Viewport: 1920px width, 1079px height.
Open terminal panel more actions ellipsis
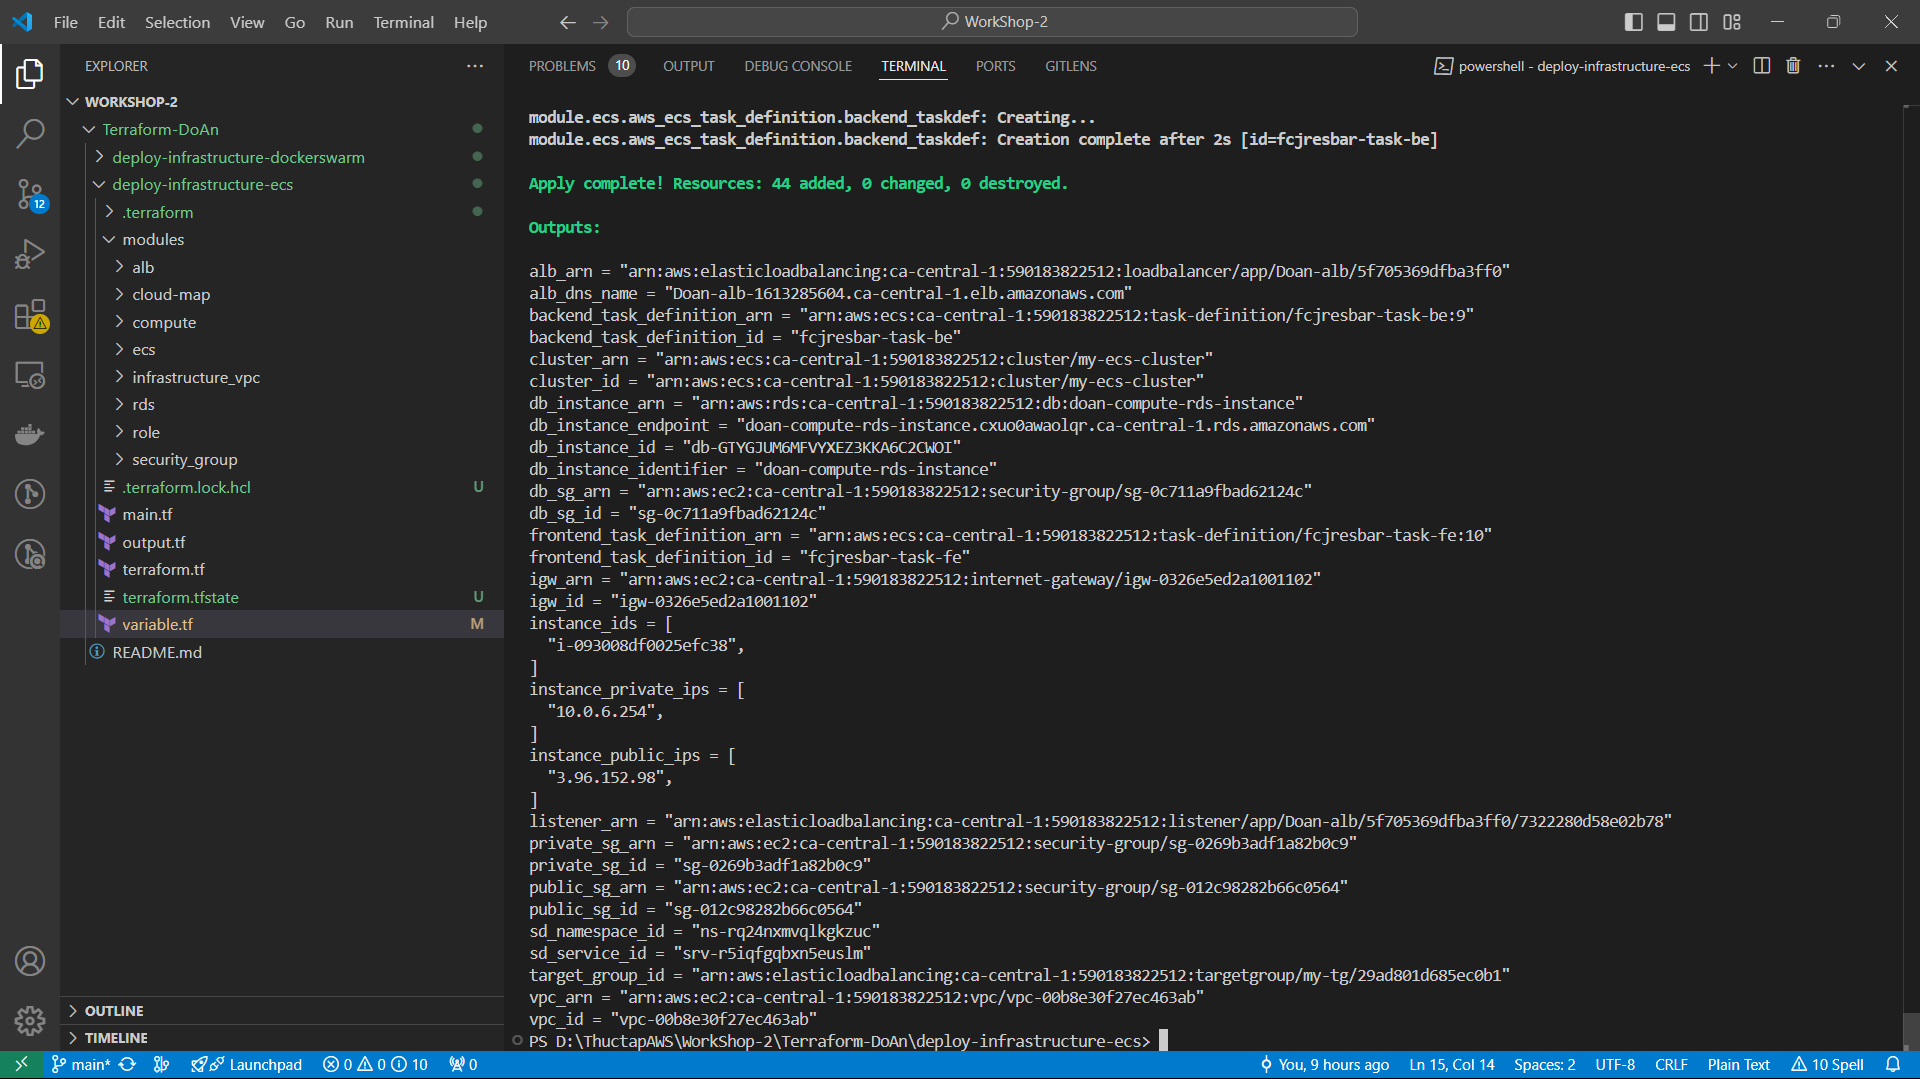click(1826, 66)
